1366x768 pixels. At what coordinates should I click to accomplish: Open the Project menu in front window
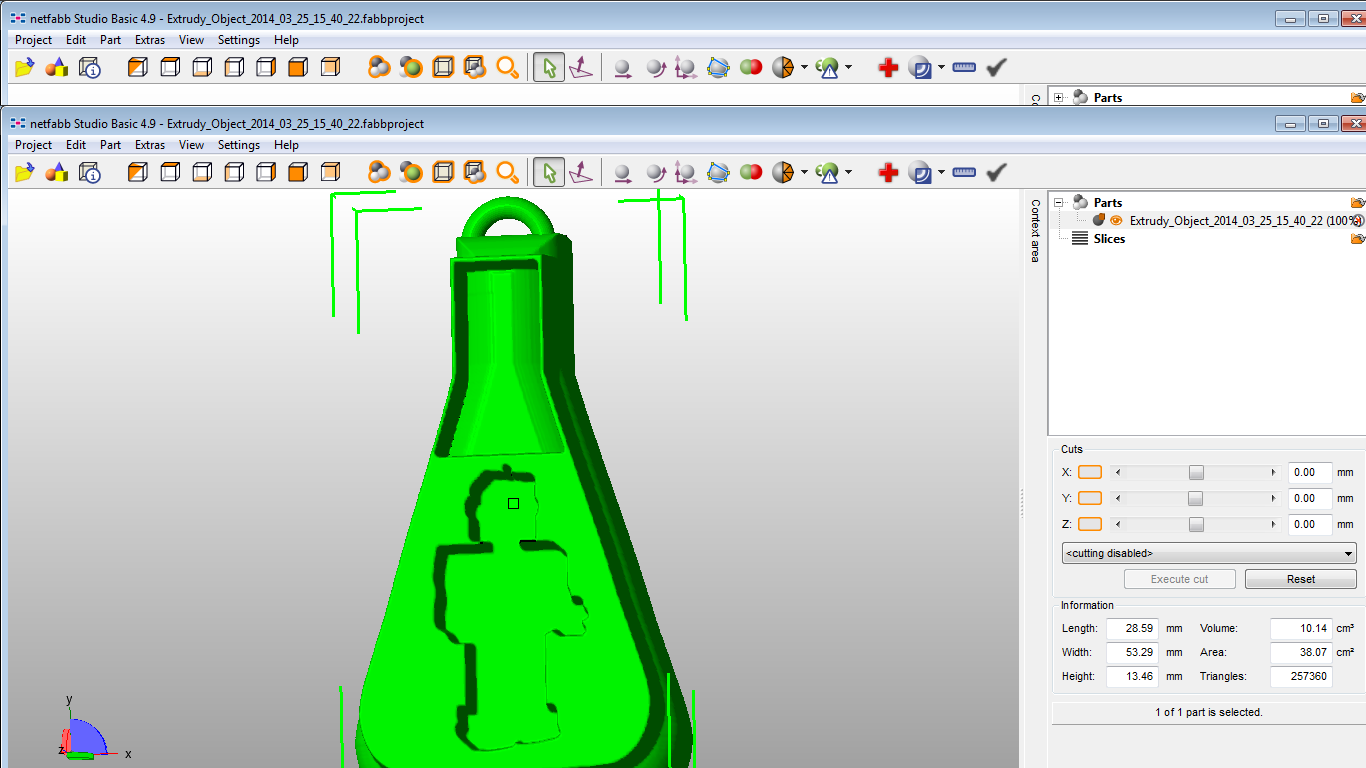(x=33, y=145)
